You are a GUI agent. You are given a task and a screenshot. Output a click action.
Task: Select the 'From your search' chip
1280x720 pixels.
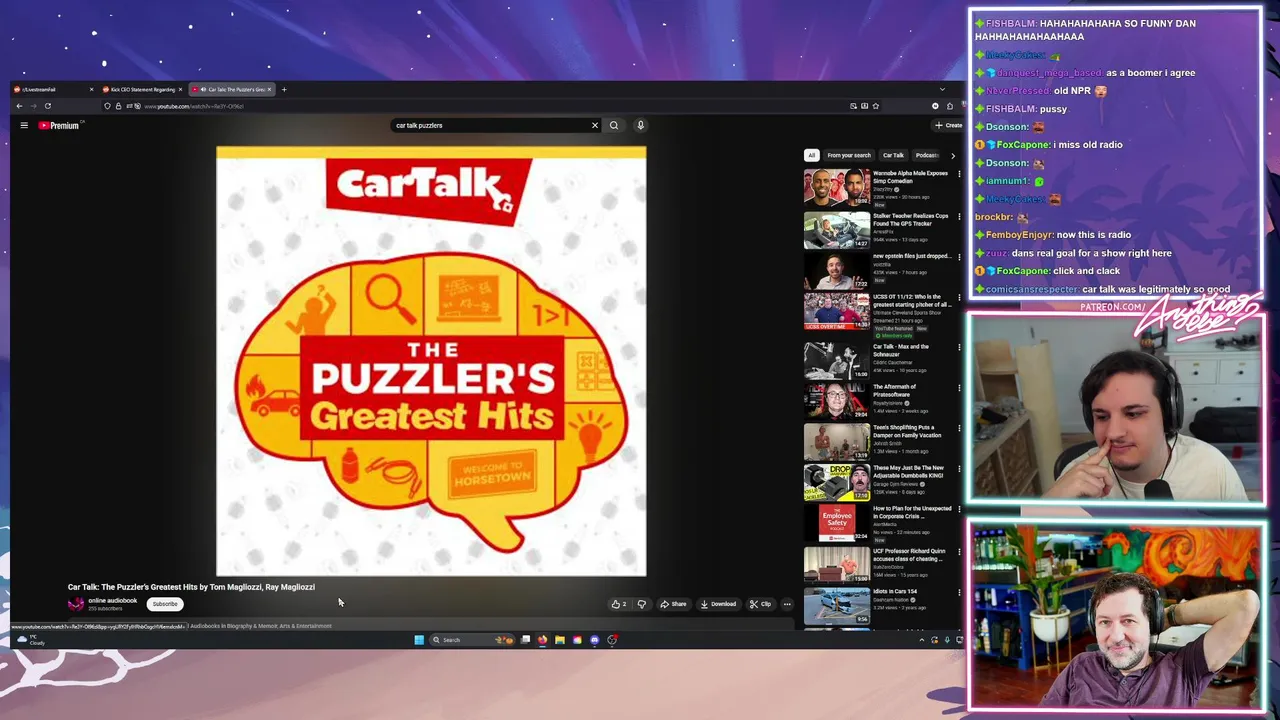[849, 155]
